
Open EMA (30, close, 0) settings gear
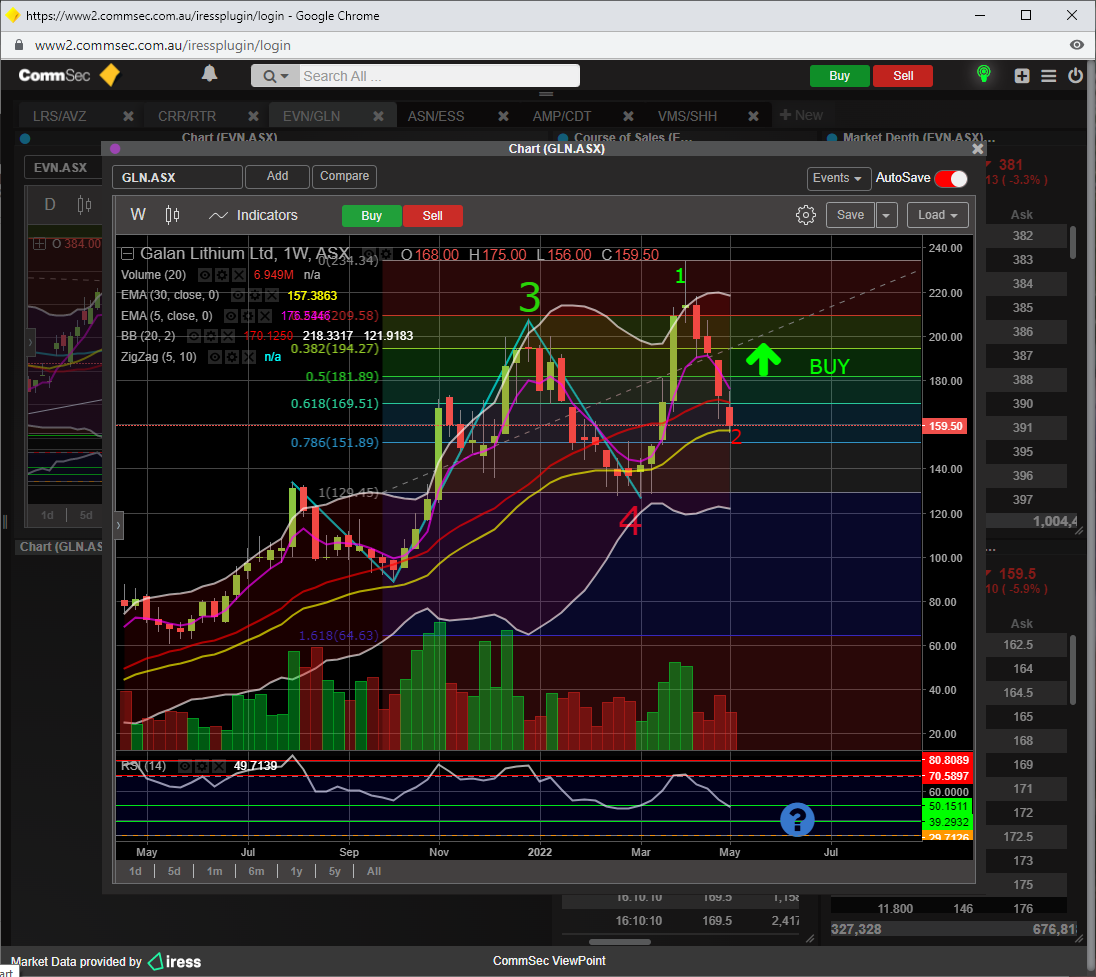(254, 295)
